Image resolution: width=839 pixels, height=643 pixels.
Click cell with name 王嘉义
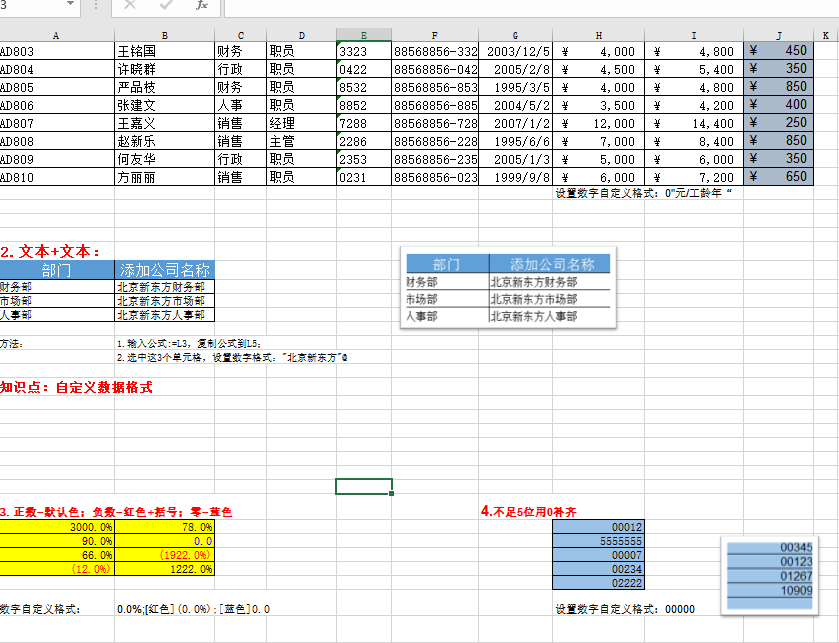(x=164, y=124)
